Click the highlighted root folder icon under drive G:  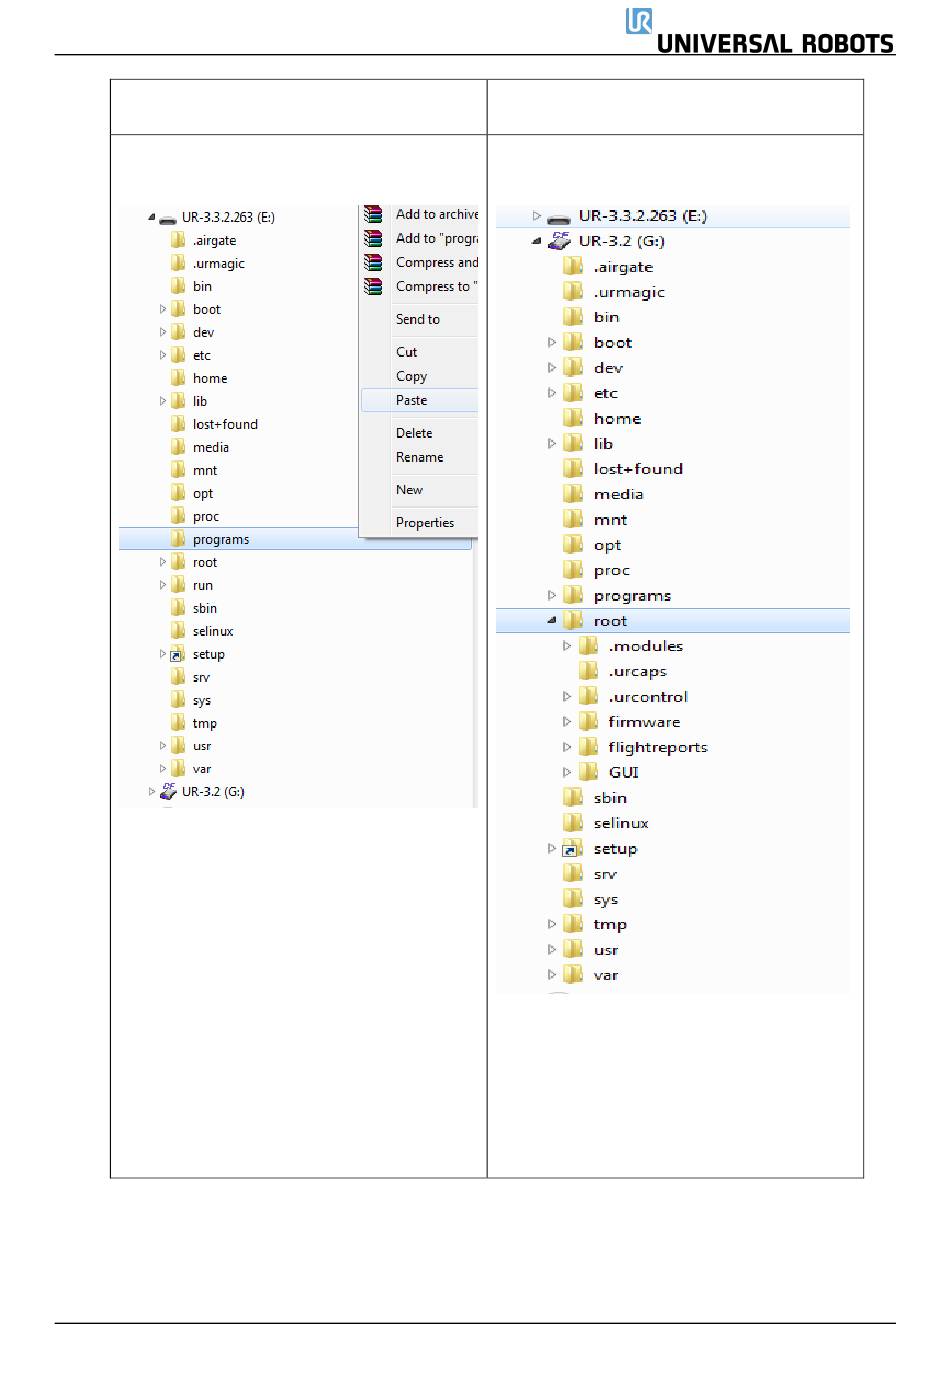pyautogui.click(x=573, y=621)
